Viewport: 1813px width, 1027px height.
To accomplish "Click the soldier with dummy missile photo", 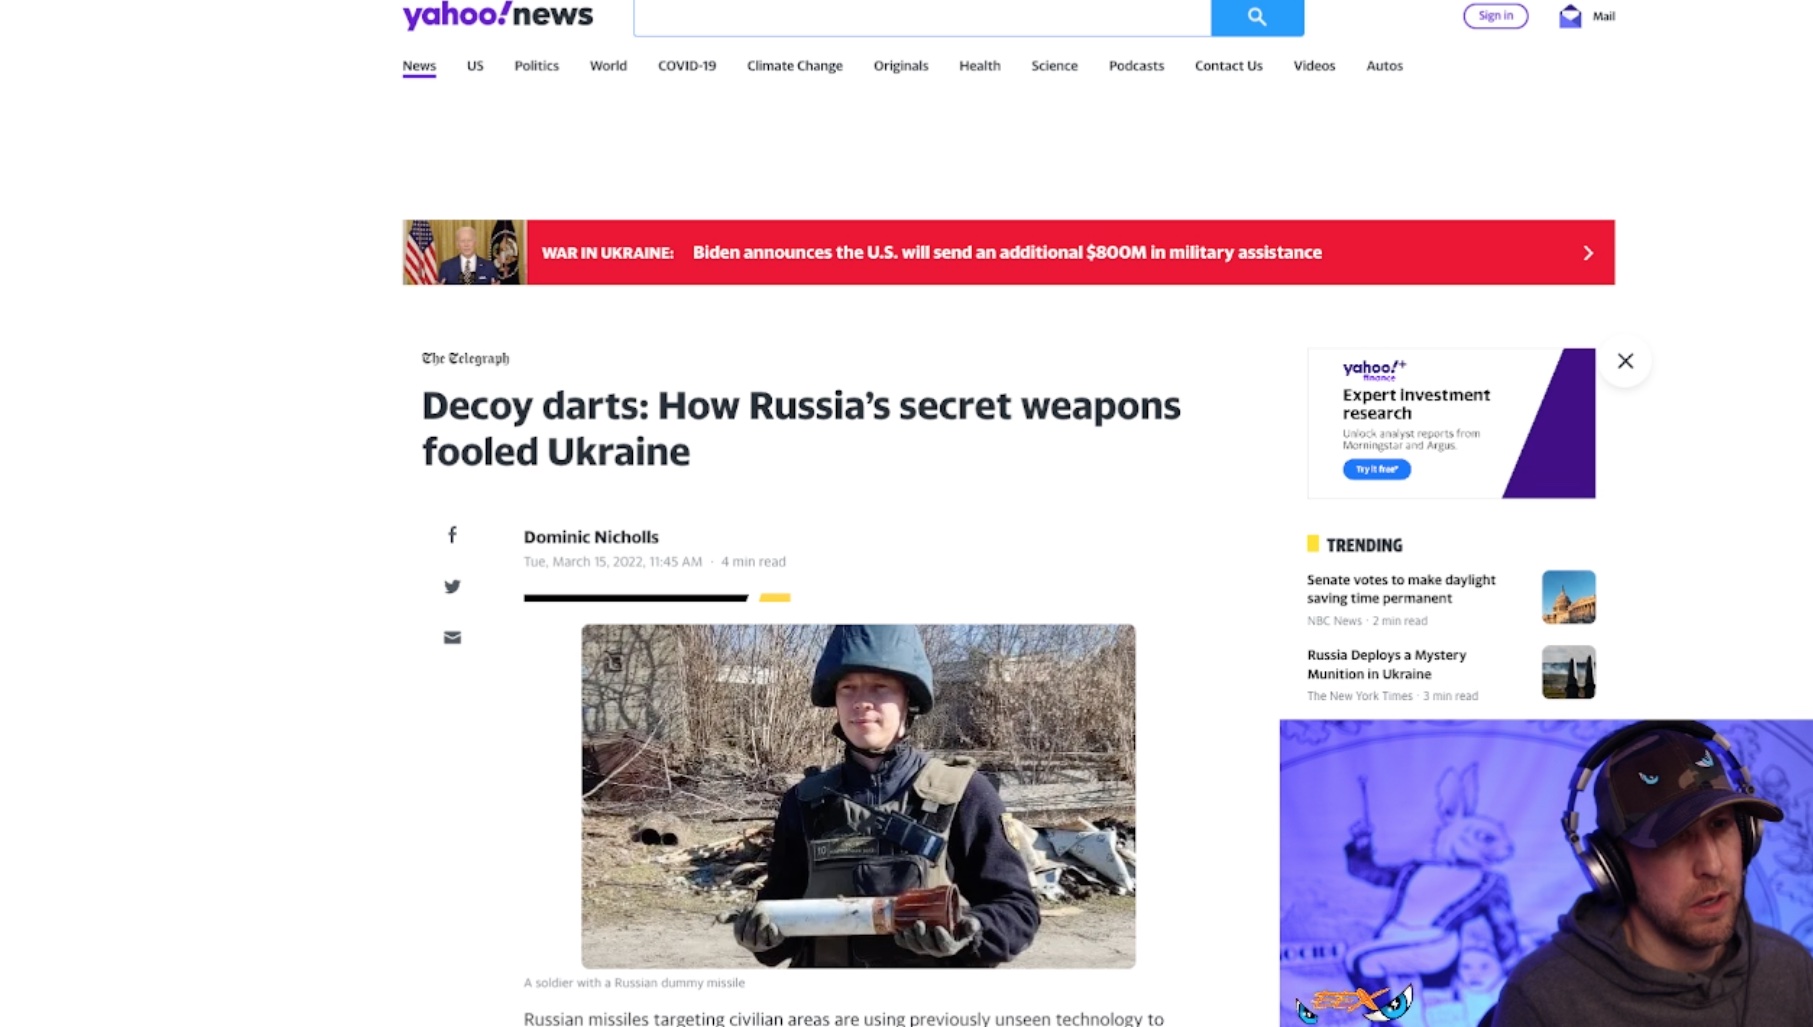I will coord(858,796).
